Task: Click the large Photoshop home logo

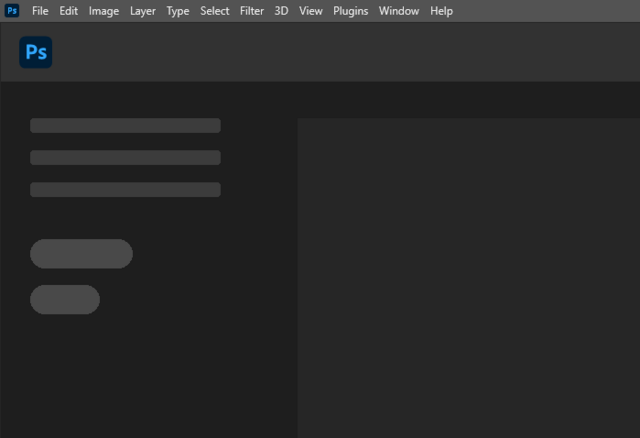Action: tap(36, 52)
